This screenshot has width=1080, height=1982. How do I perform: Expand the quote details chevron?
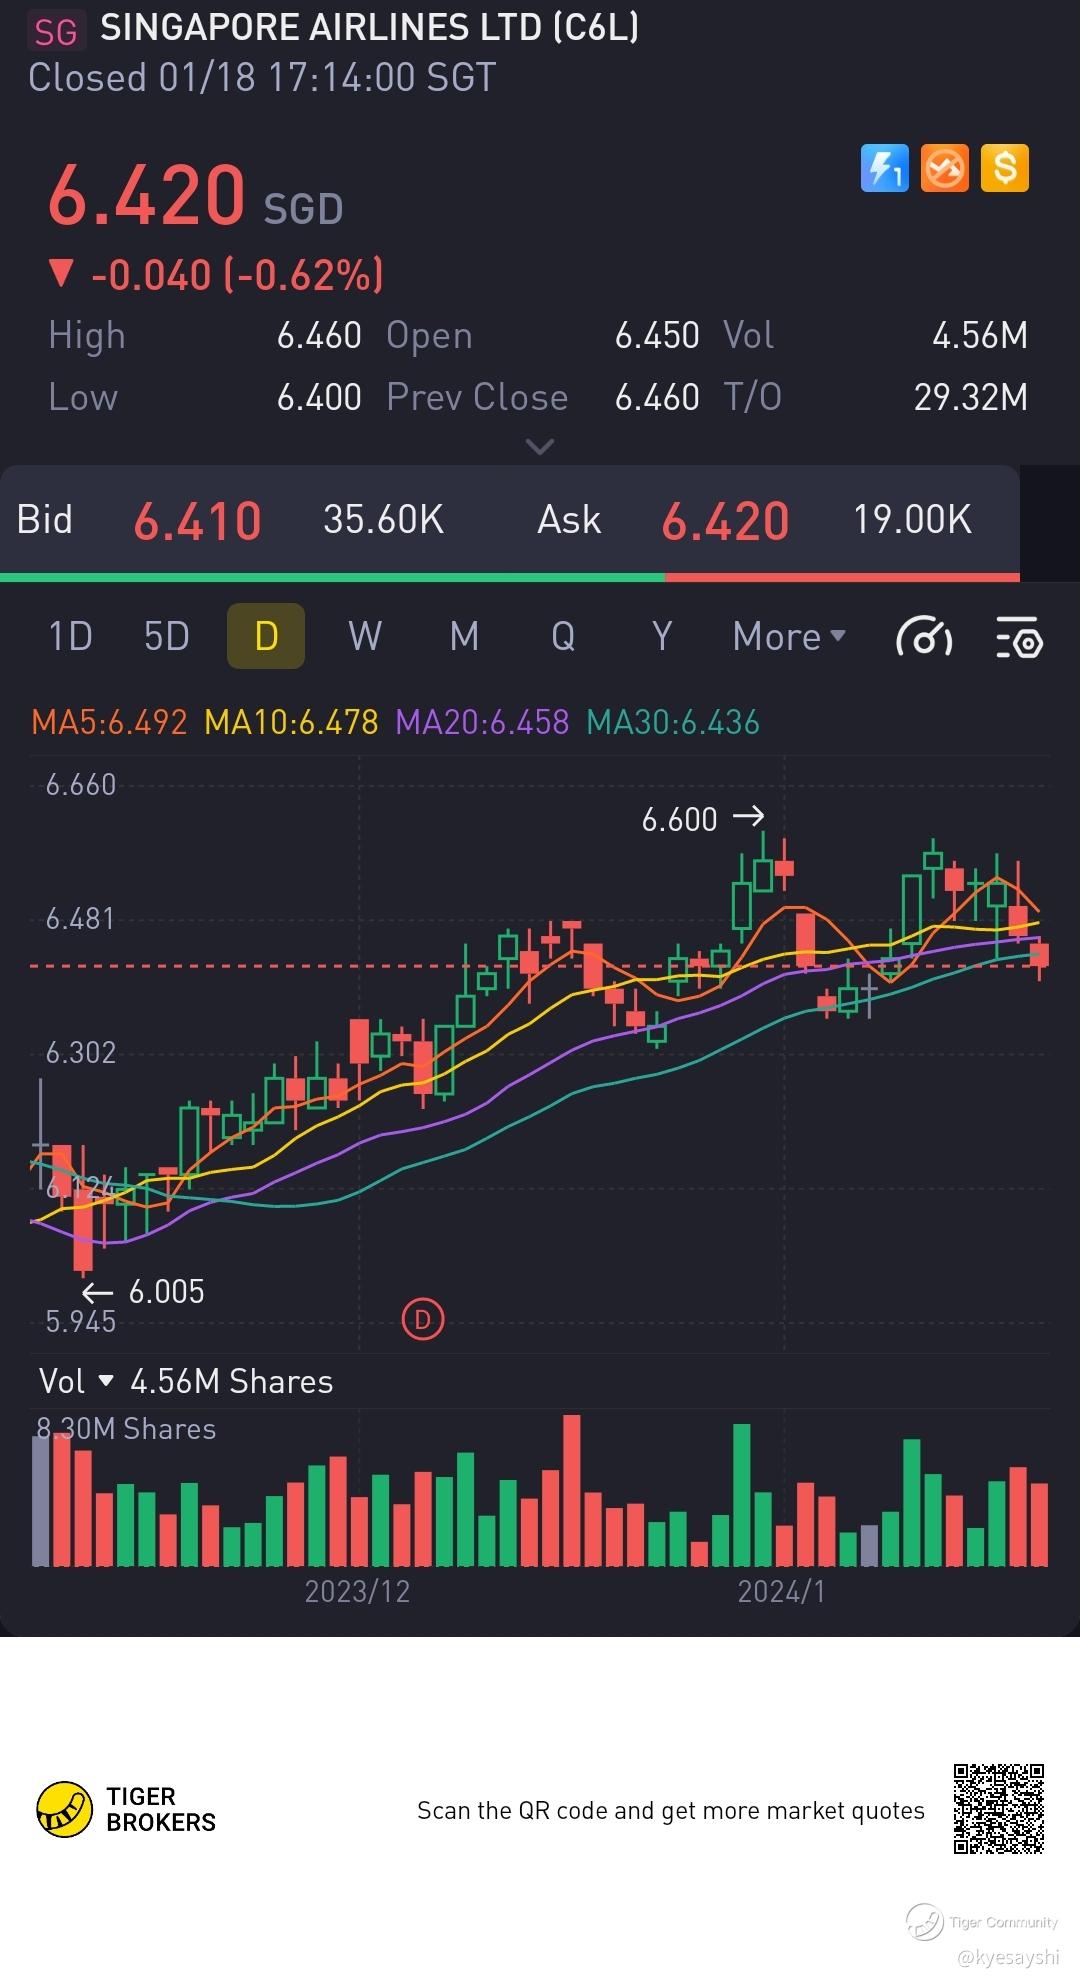539,446
